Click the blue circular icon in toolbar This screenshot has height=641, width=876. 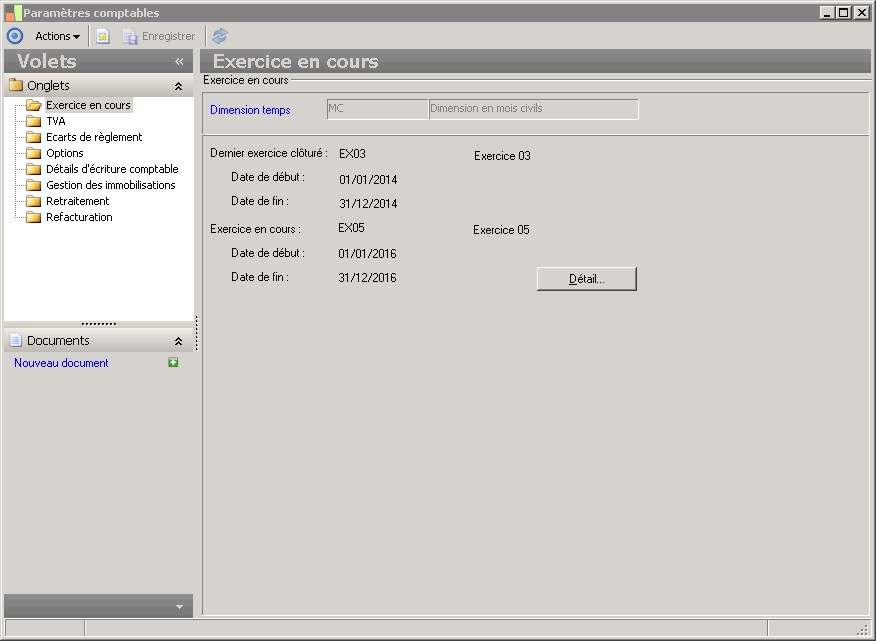pyautogui.click(x=14, y=36)
